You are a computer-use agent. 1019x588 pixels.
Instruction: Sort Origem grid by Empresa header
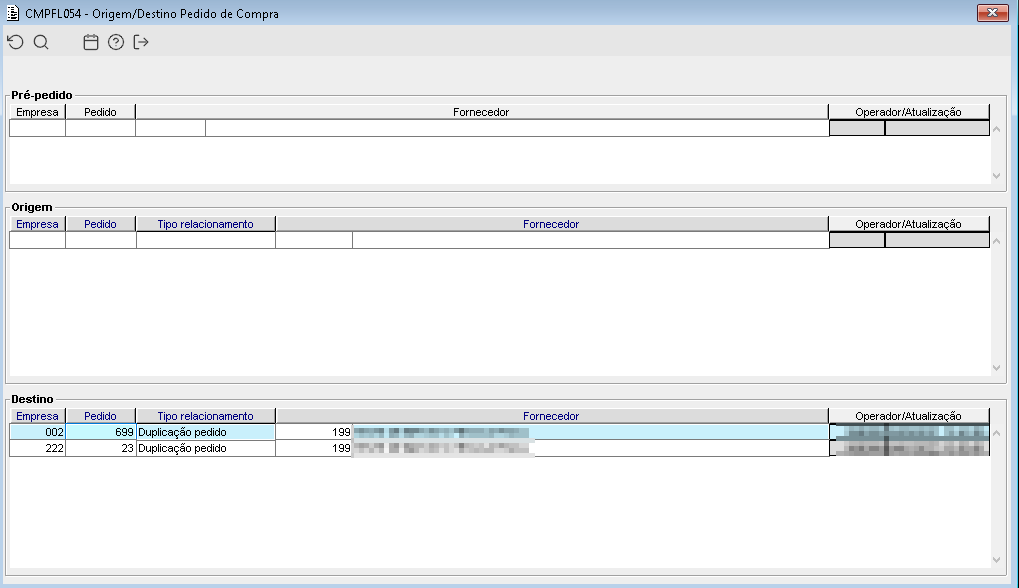point(37,224)
